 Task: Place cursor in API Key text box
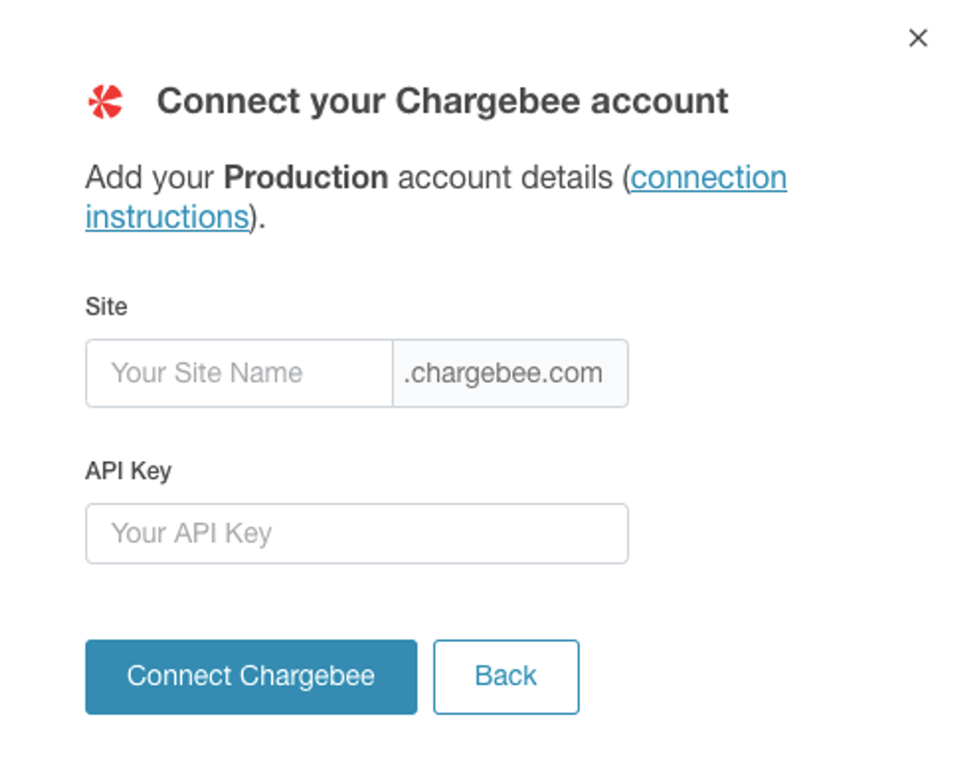[x=357, y=534]
